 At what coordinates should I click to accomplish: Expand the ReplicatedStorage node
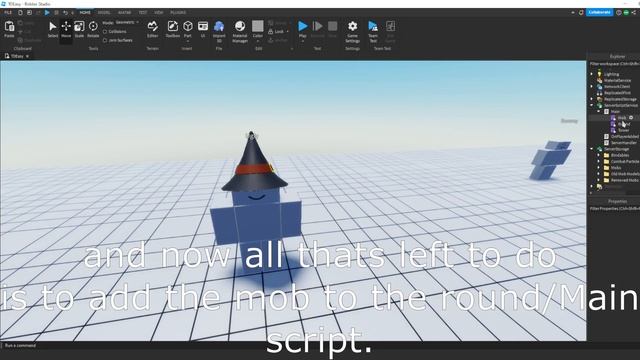coord(591,99)
